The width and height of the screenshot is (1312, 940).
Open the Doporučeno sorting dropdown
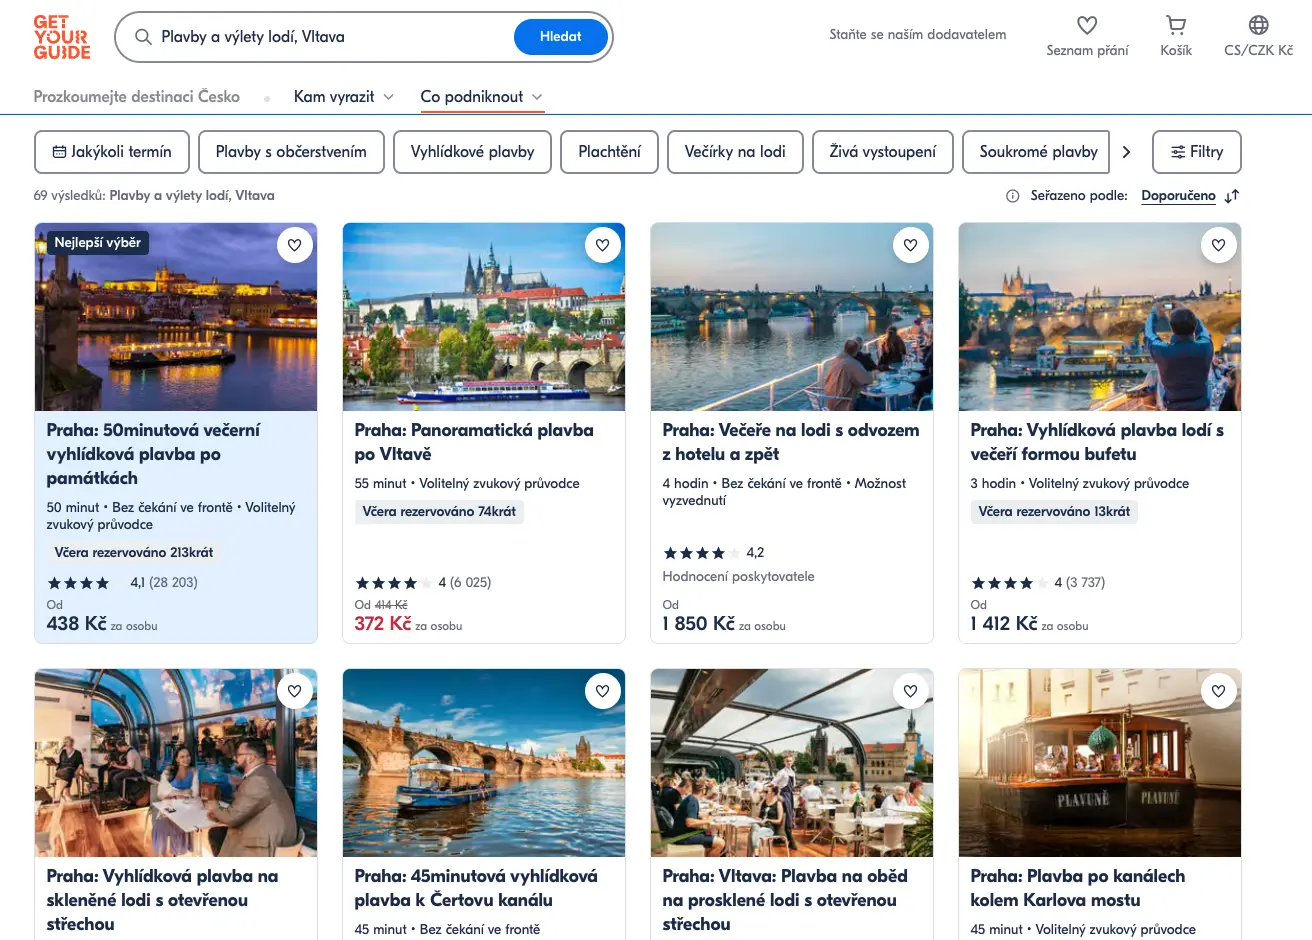click(1180, 196)
